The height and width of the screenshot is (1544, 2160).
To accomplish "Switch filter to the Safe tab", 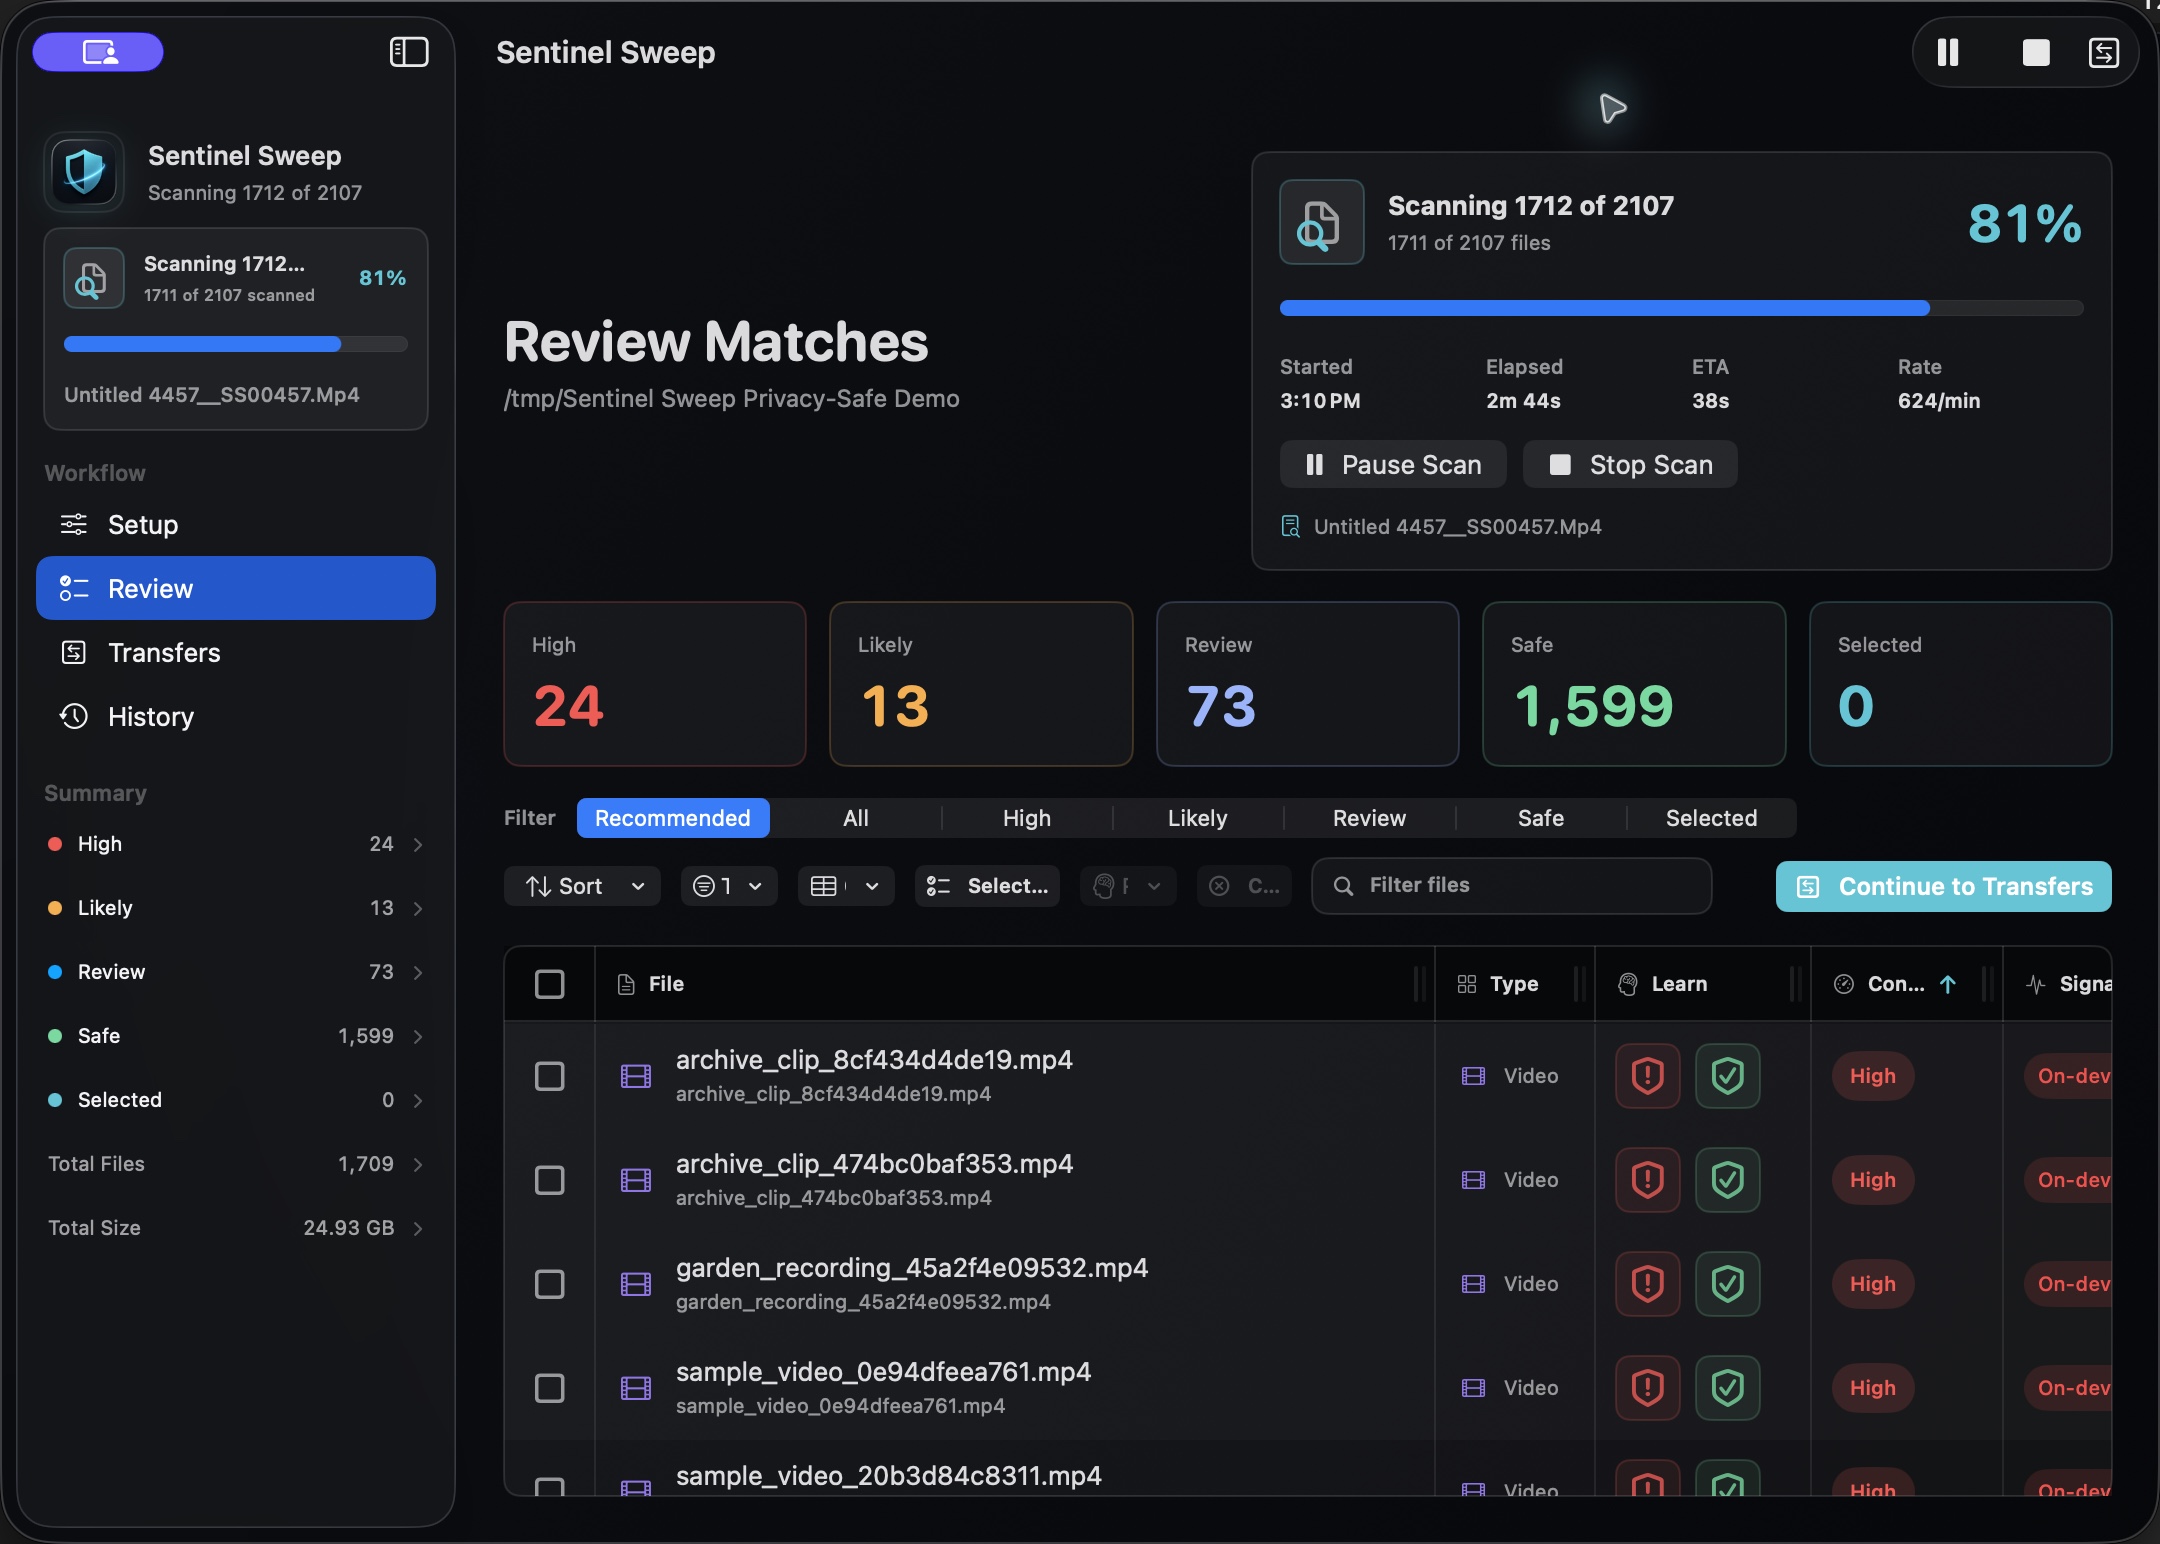I will [x=1541, y=818].
